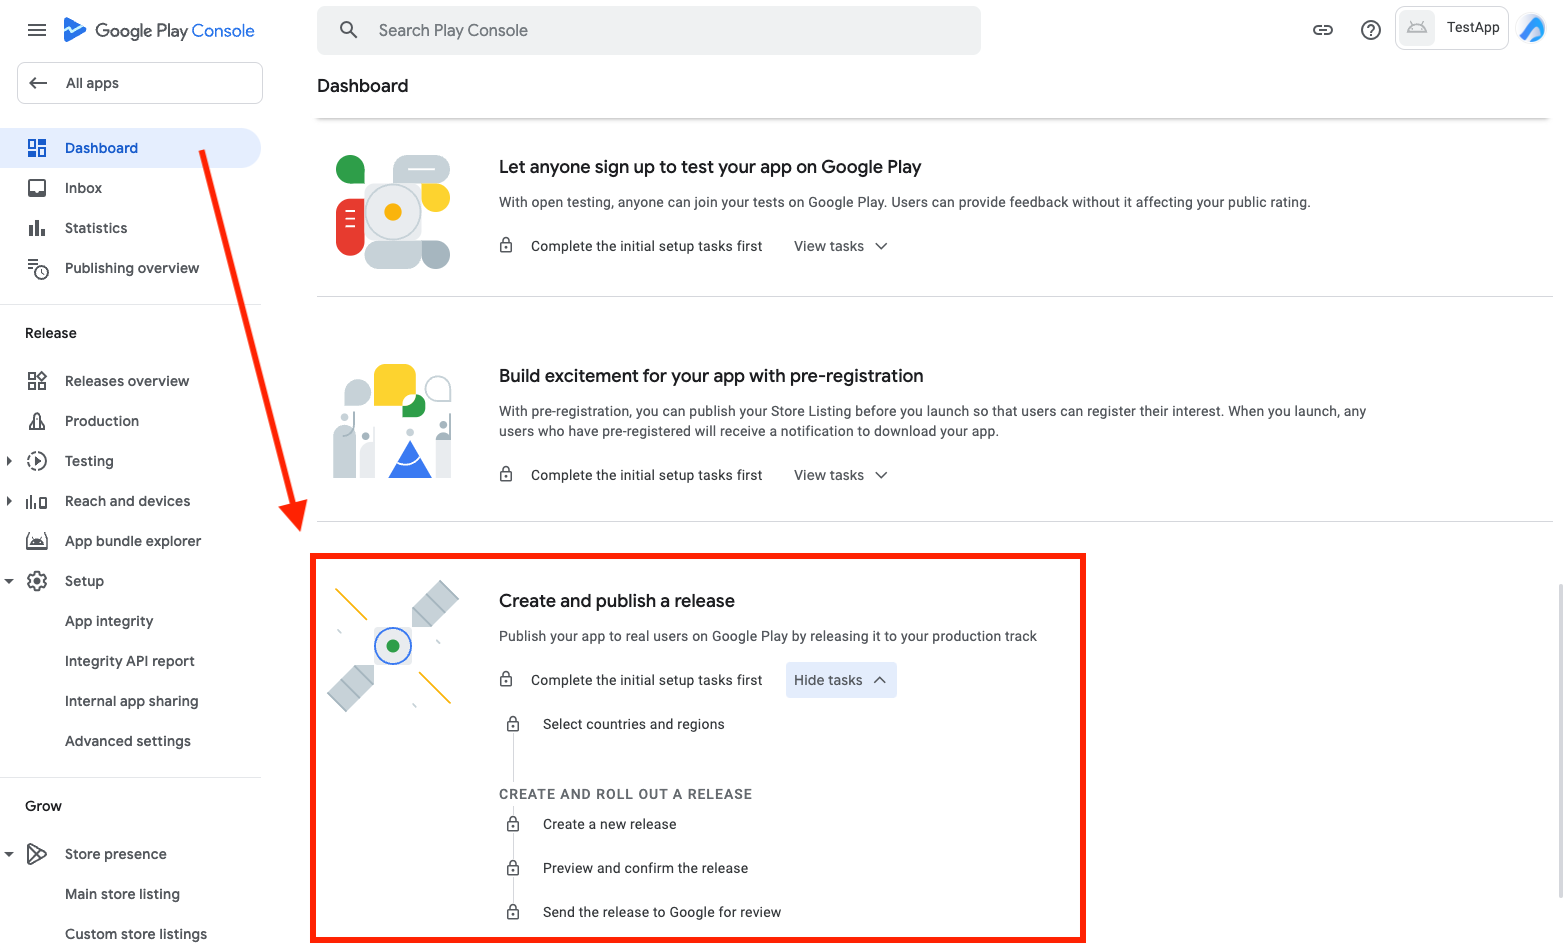Viewport: 1564px width, 950px height.
Task: Open Create a new release task
Action: [609, 824]
